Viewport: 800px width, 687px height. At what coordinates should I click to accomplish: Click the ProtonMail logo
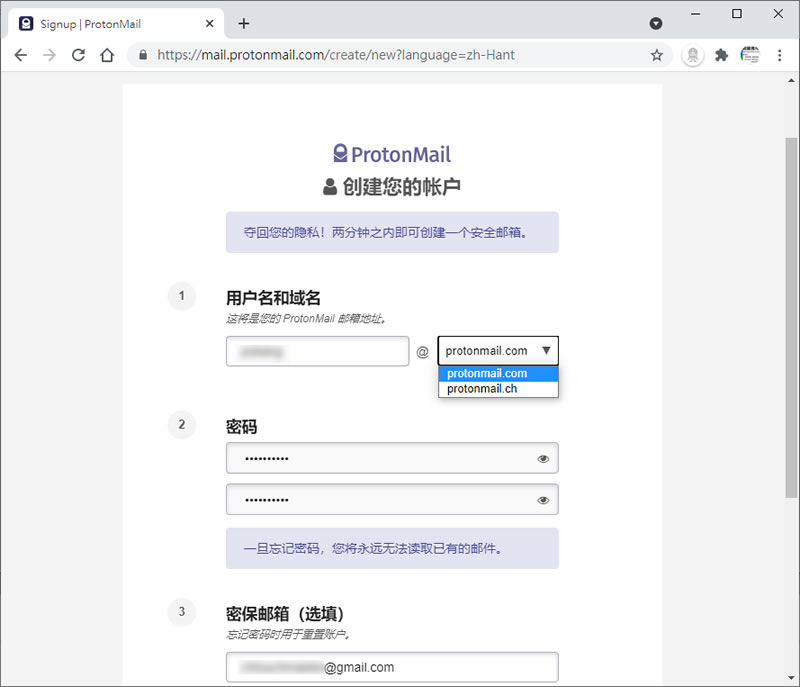tap(392, 154)
